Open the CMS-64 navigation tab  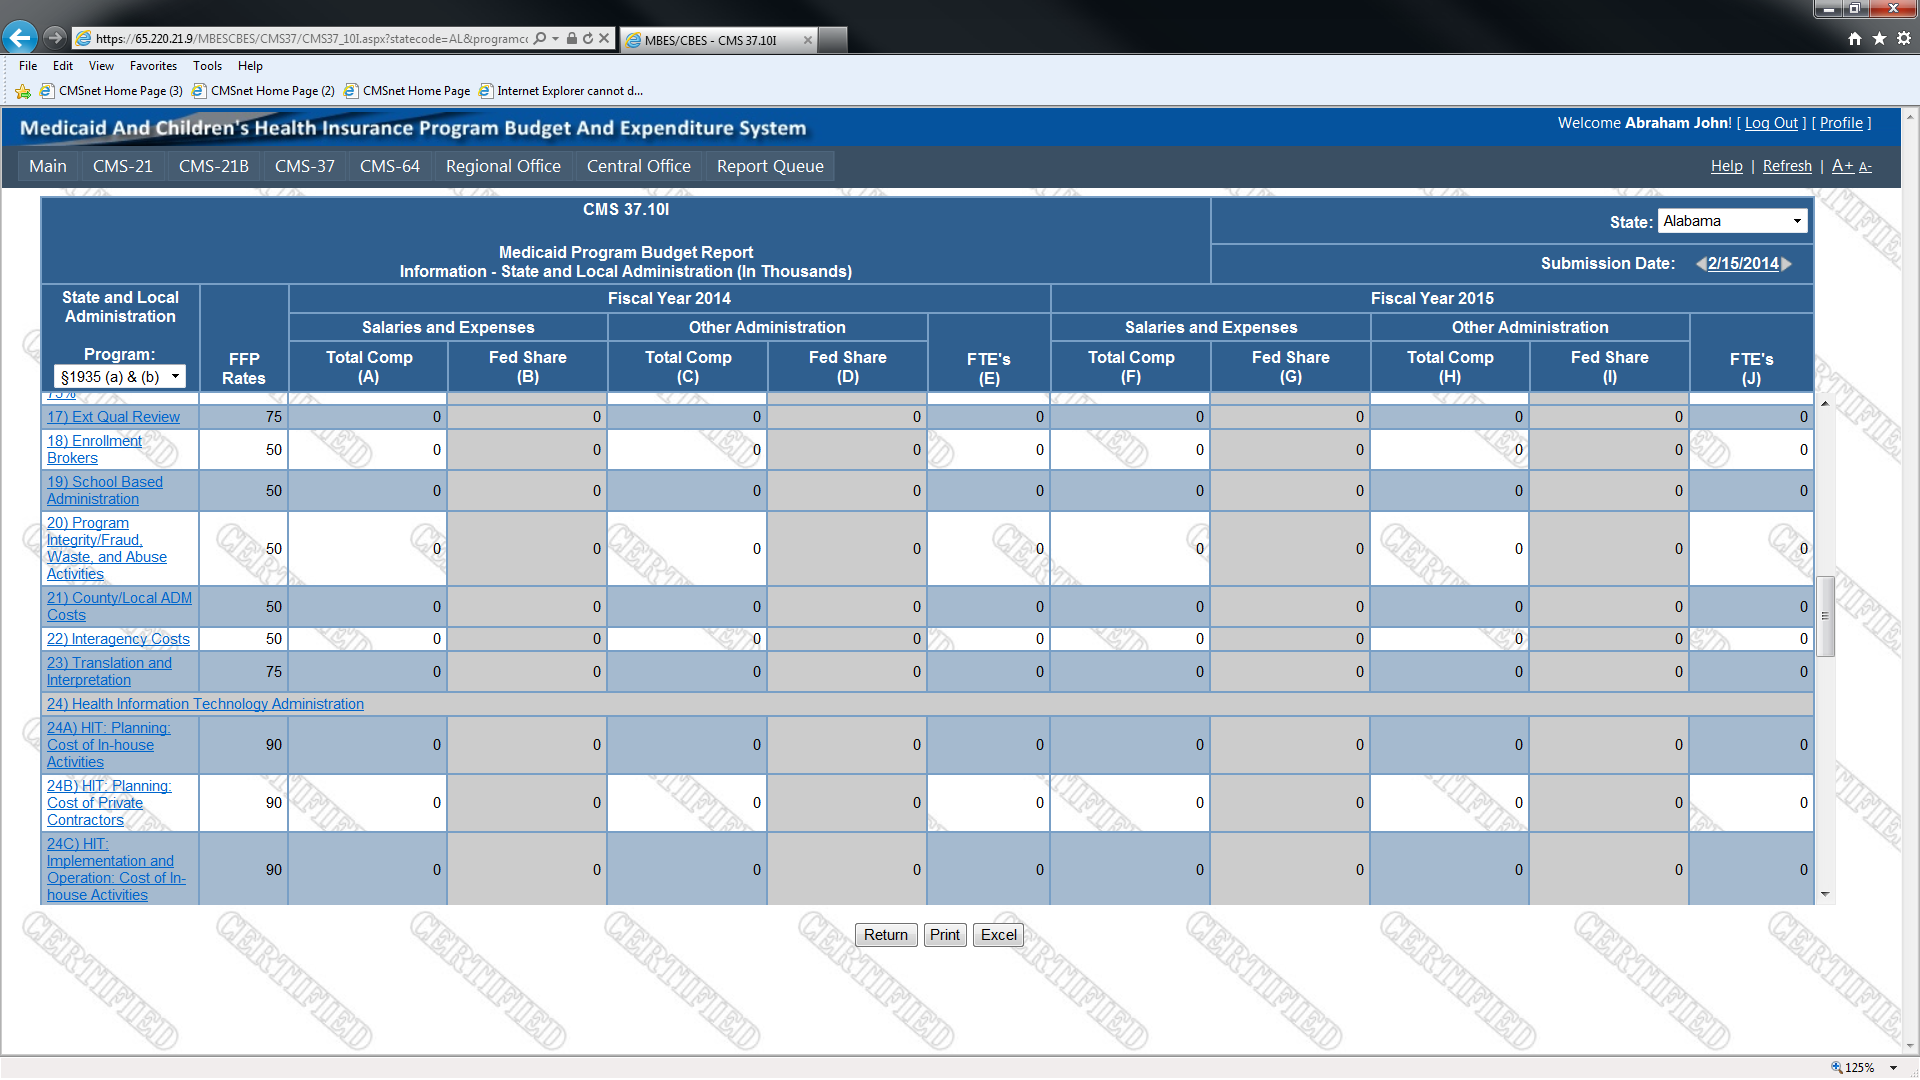tap(389, 166)
